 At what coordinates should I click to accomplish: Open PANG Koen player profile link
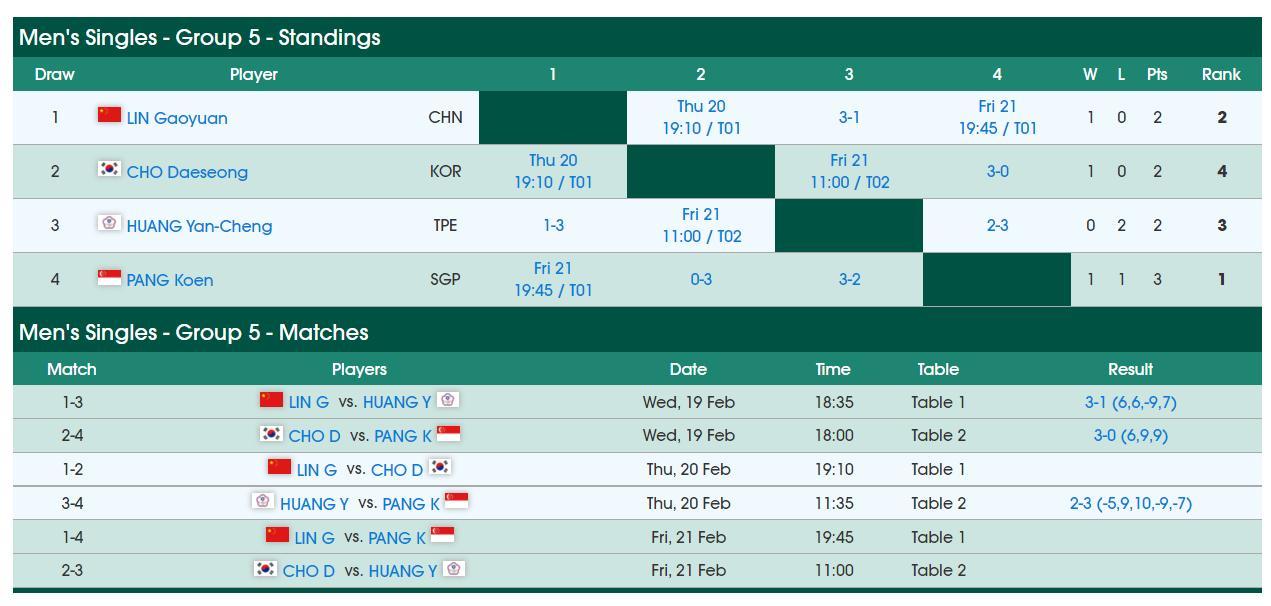tap(170, 280)
